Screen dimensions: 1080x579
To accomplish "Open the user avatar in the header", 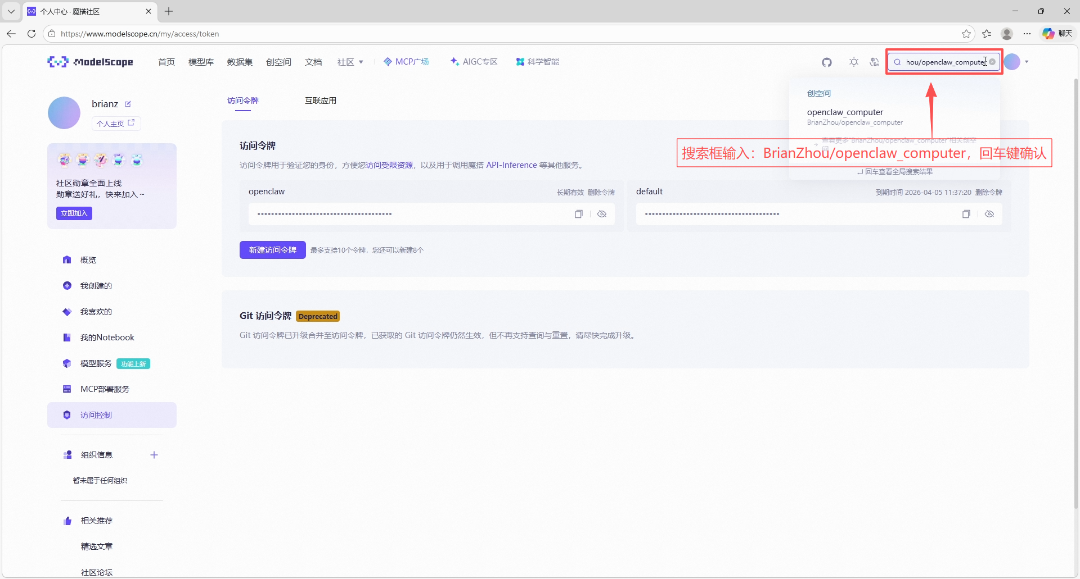I will 1012,62.
